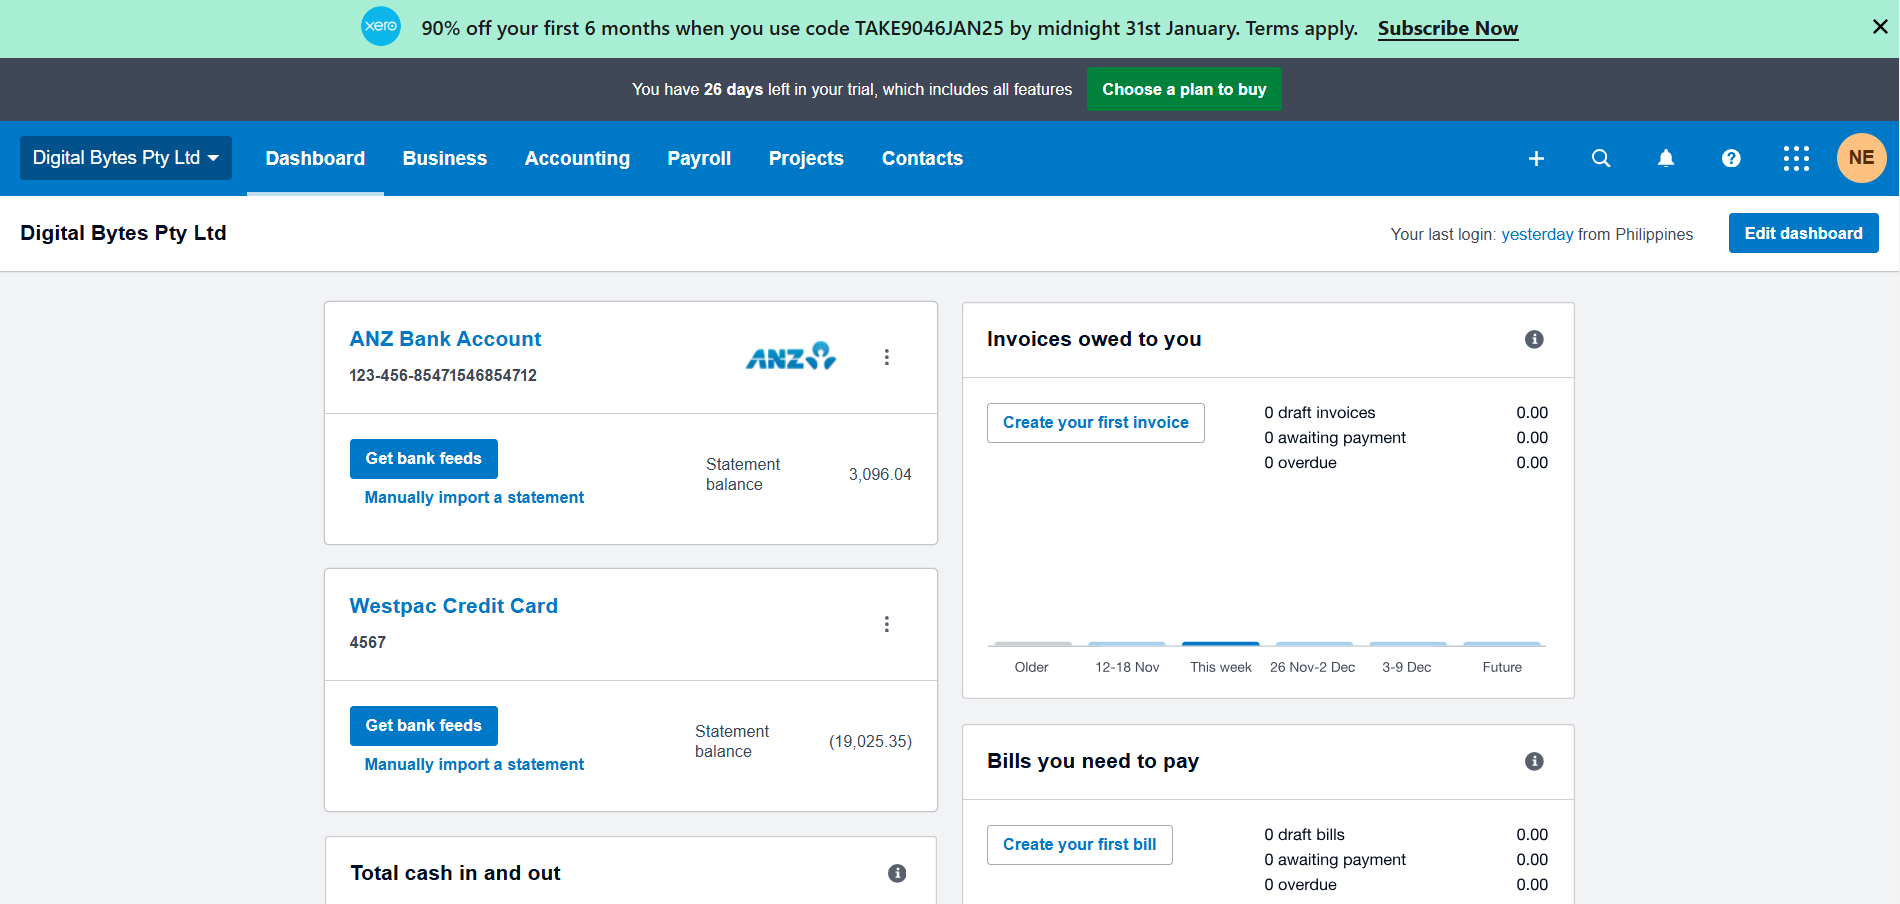Click the yesterday last login link

point(1537,234)
